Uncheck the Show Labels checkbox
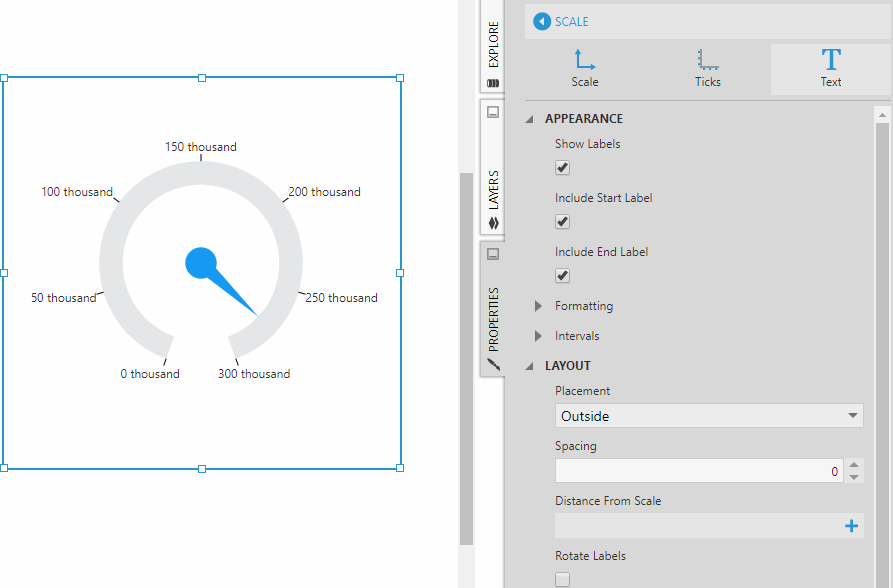The width and height of the screenshot is (893, 588). click(563, 168)
